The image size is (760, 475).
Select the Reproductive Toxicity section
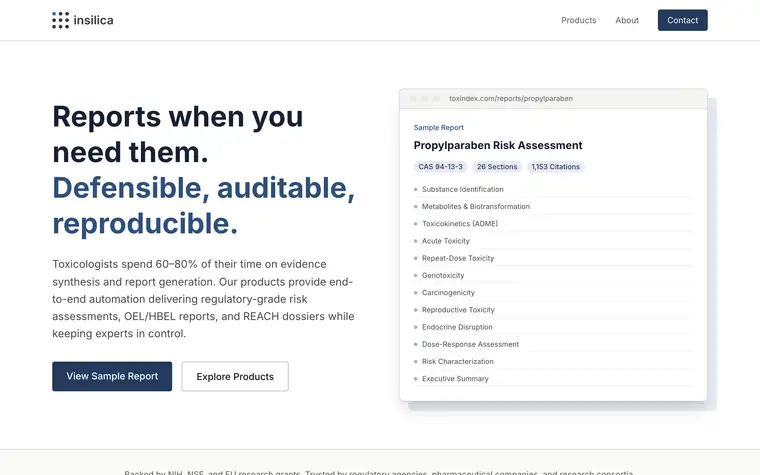tap(553, 310)
